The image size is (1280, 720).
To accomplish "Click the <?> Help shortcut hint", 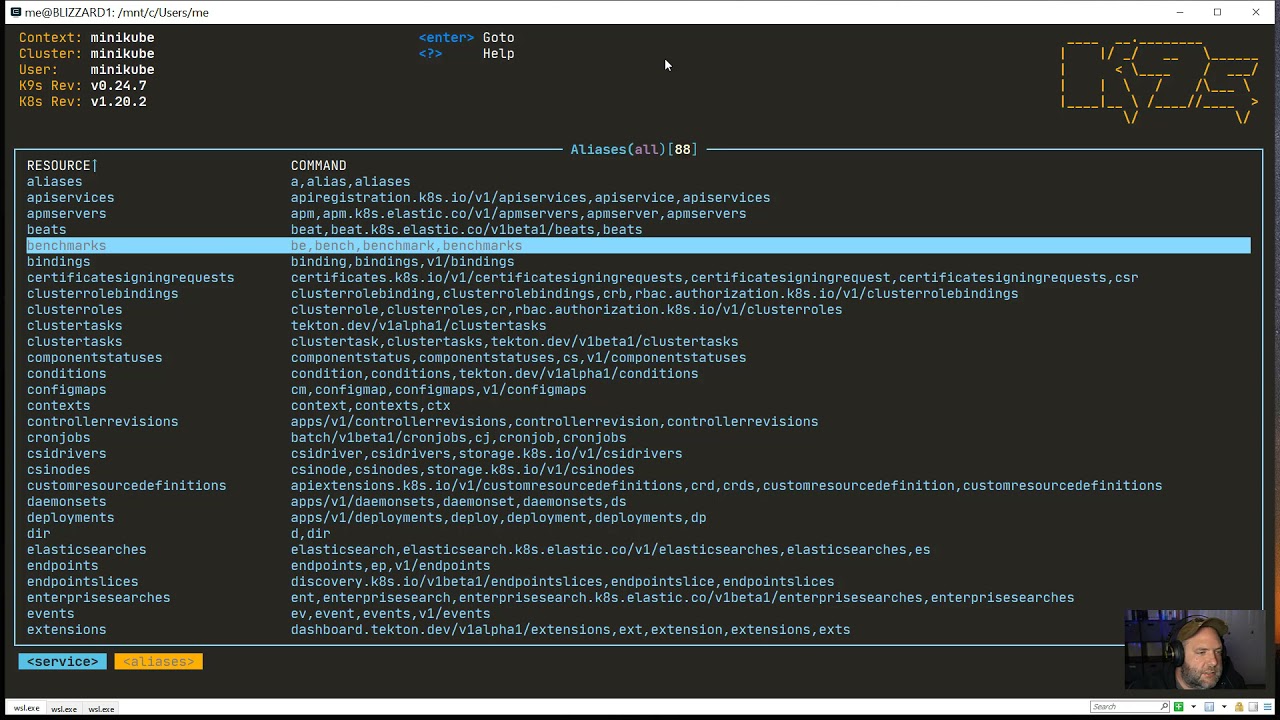I will point(467,53).
